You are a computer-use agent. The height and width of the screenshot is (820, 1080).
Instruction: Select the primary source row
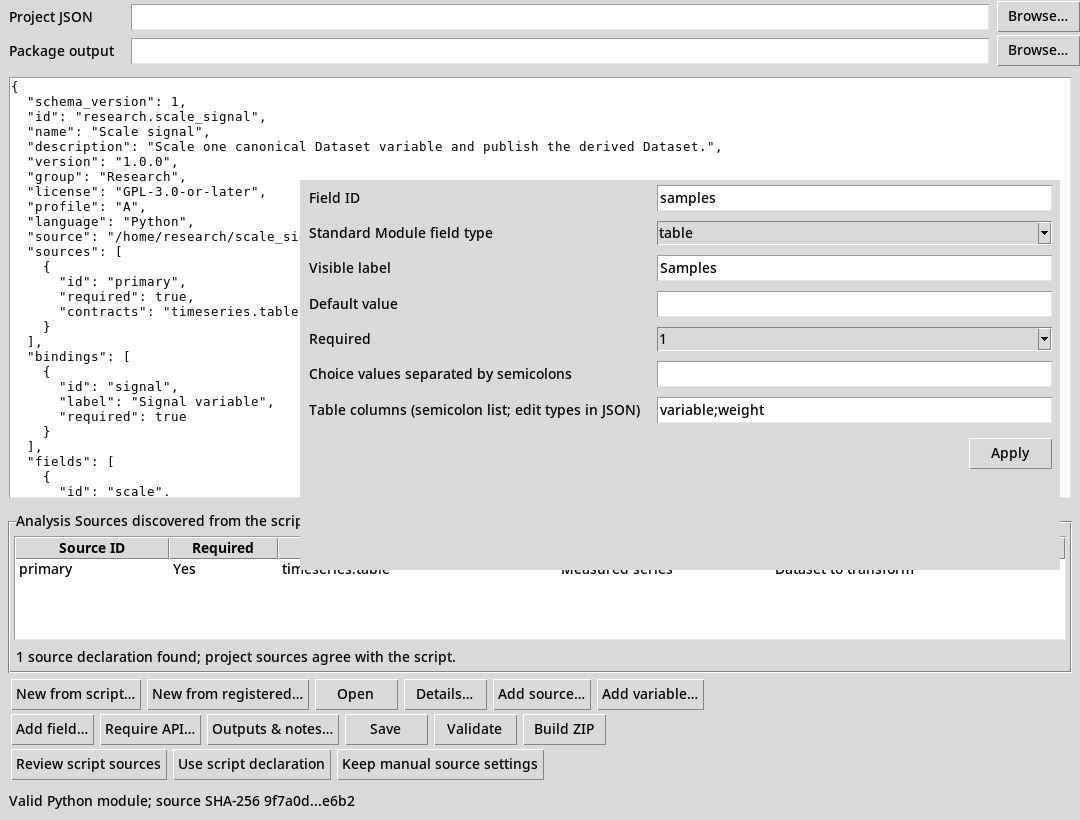pyautogui.click(x=540, y=569)
